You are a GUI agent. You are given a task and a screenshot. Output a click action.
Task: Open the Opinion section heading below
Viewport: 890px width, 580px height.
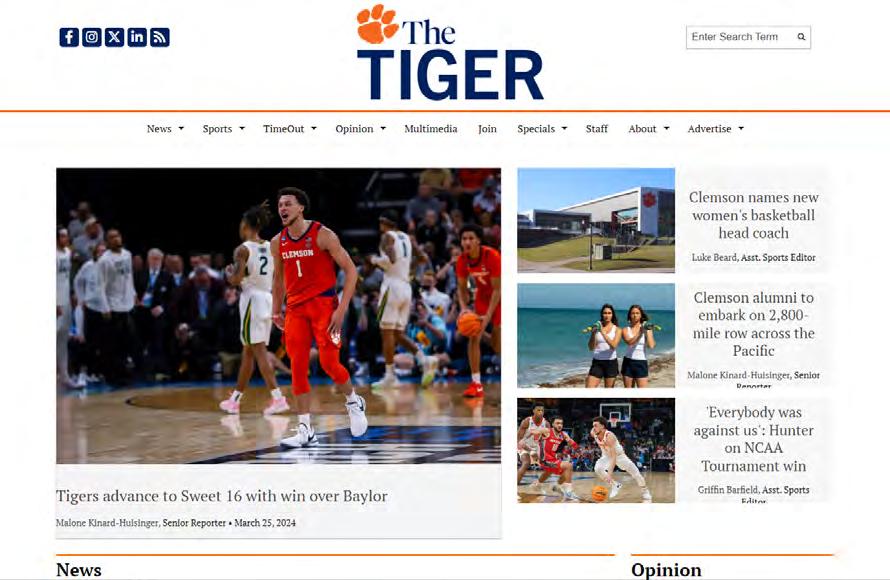[x=666, y=570]
